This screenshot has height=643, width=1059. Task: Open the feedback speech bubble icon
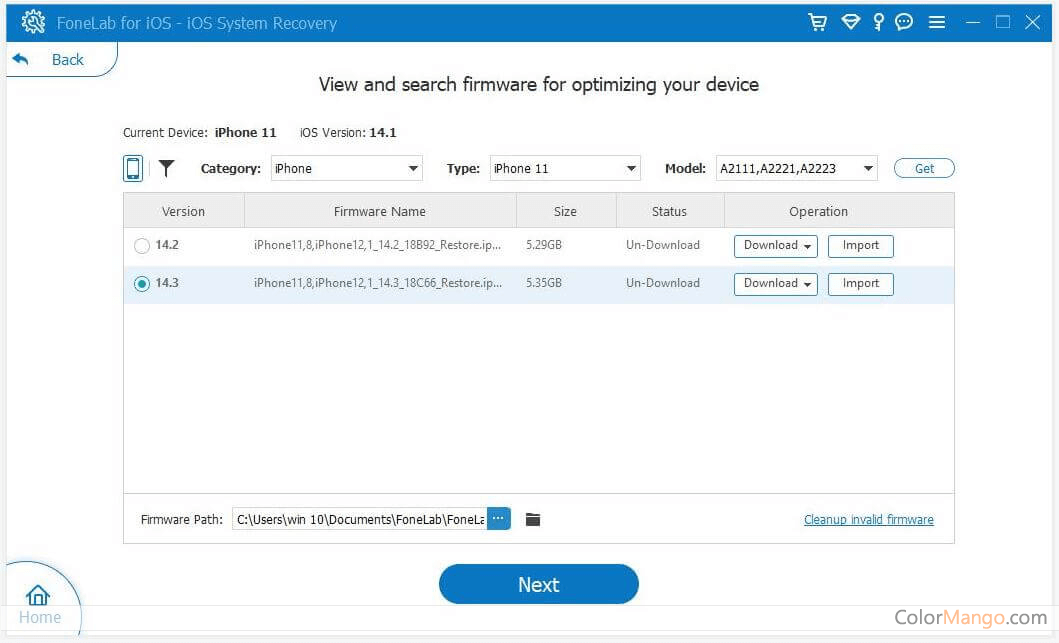pos(904,21)
